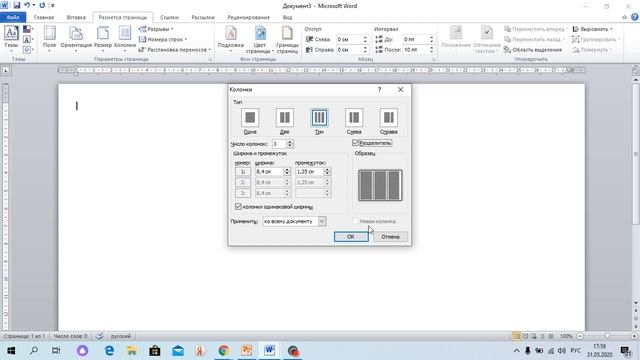This screenshot has width=640, height=360.
Task: Adjust the zoom slider in status bar
Action: [x=607, y=336]
